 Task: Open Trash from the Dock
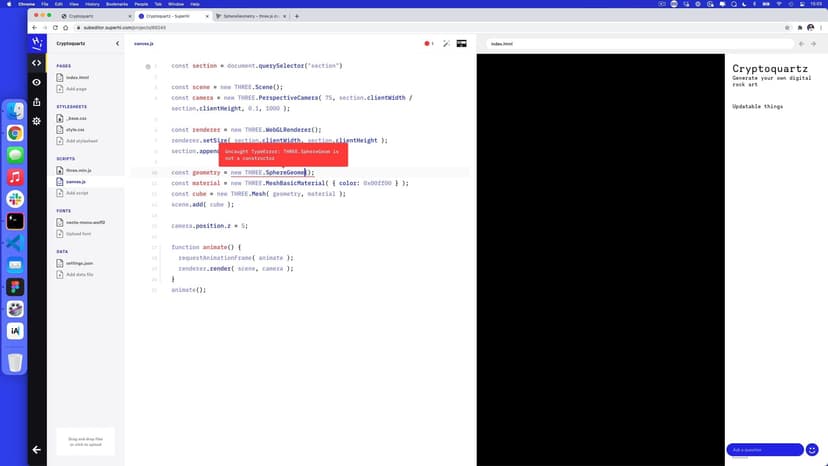point(15,362)
